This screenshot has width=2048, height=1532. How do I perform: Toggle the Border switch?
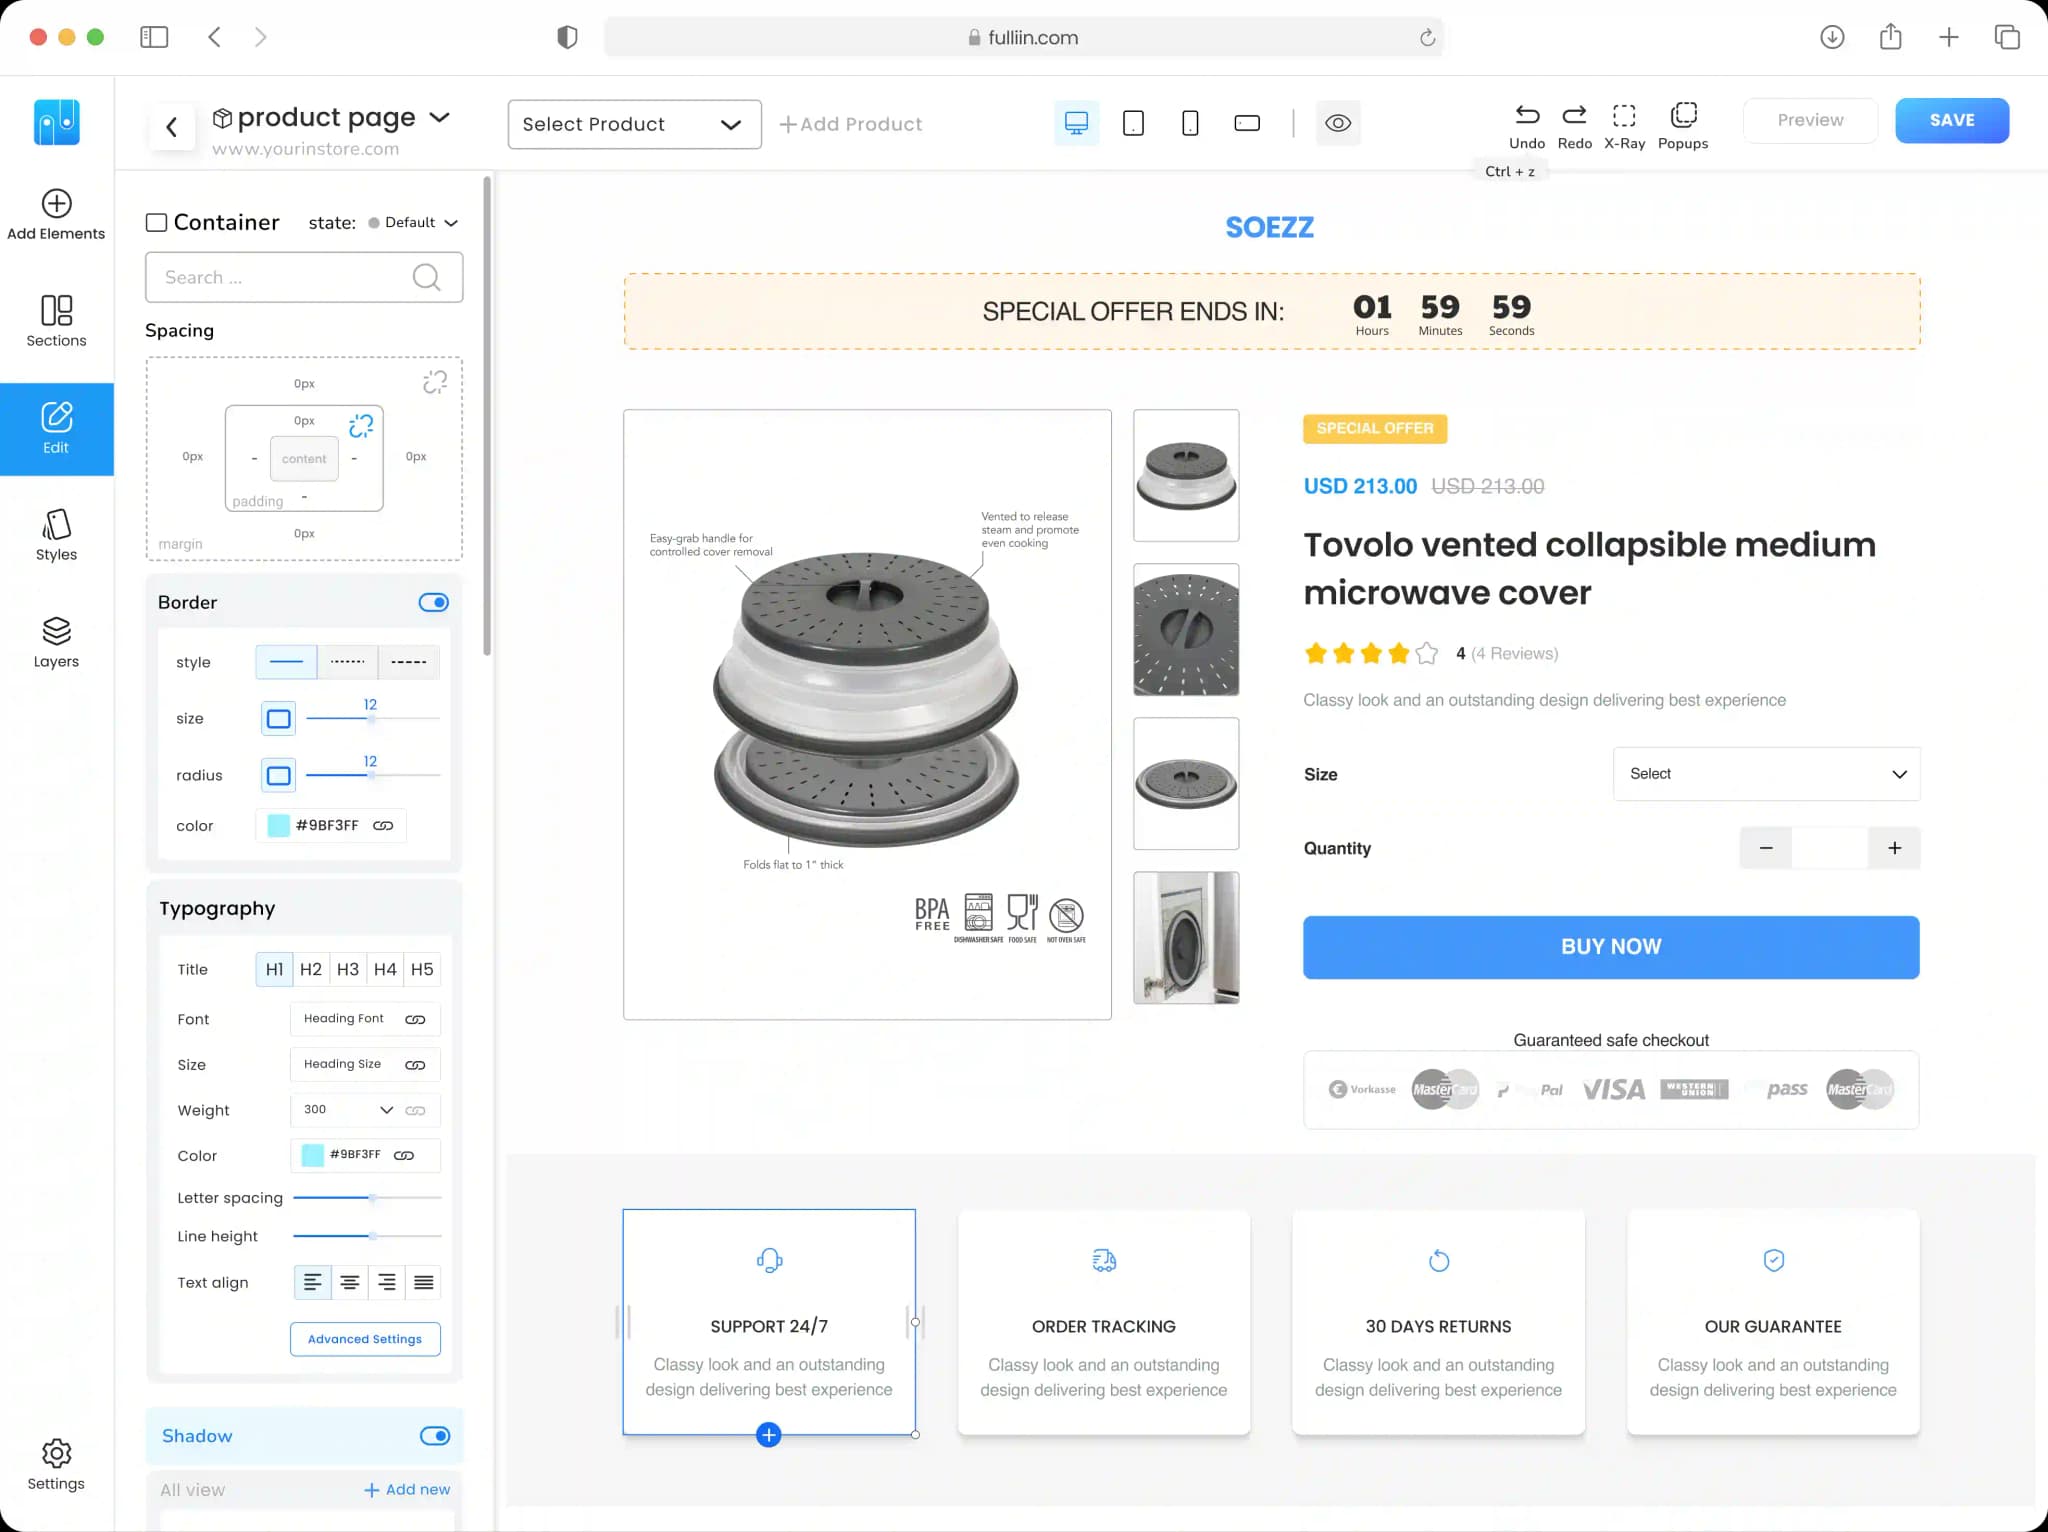[433, 602]
